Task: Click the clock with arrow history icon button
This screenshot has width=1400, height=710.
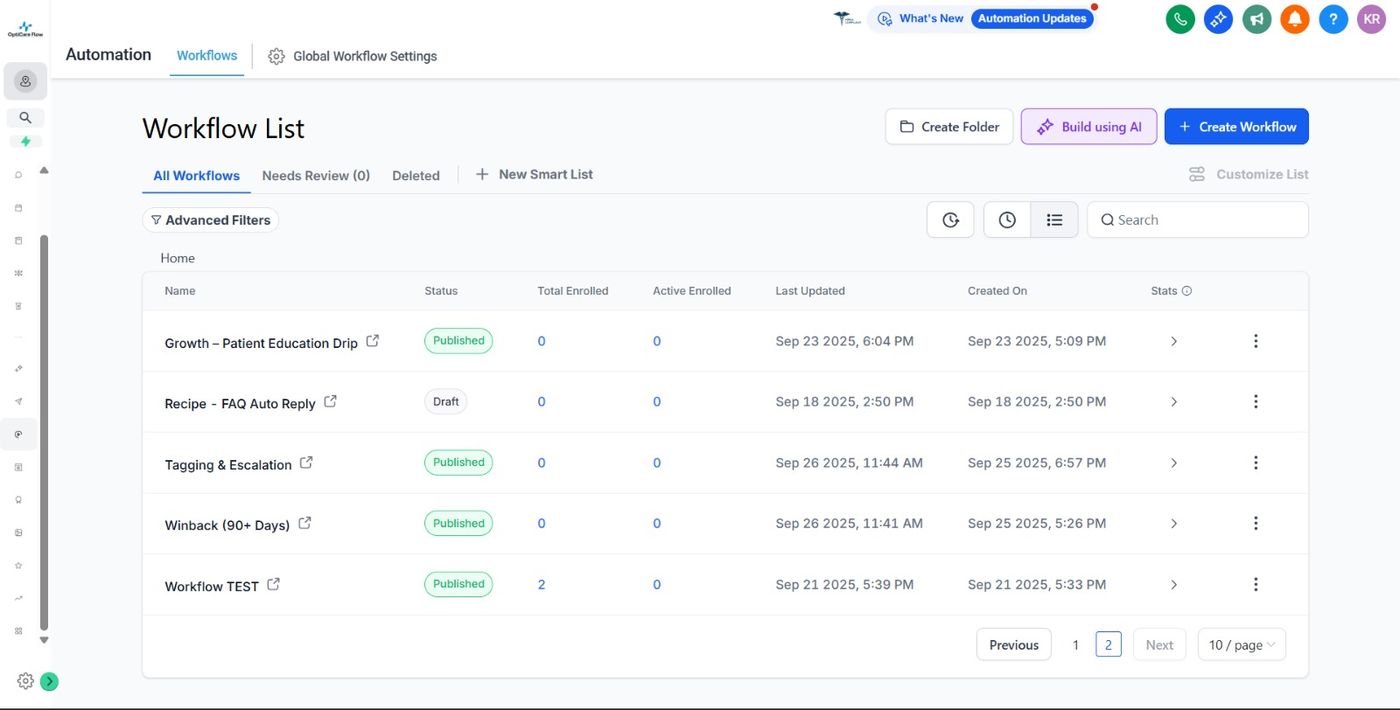Action: point(950,220)
